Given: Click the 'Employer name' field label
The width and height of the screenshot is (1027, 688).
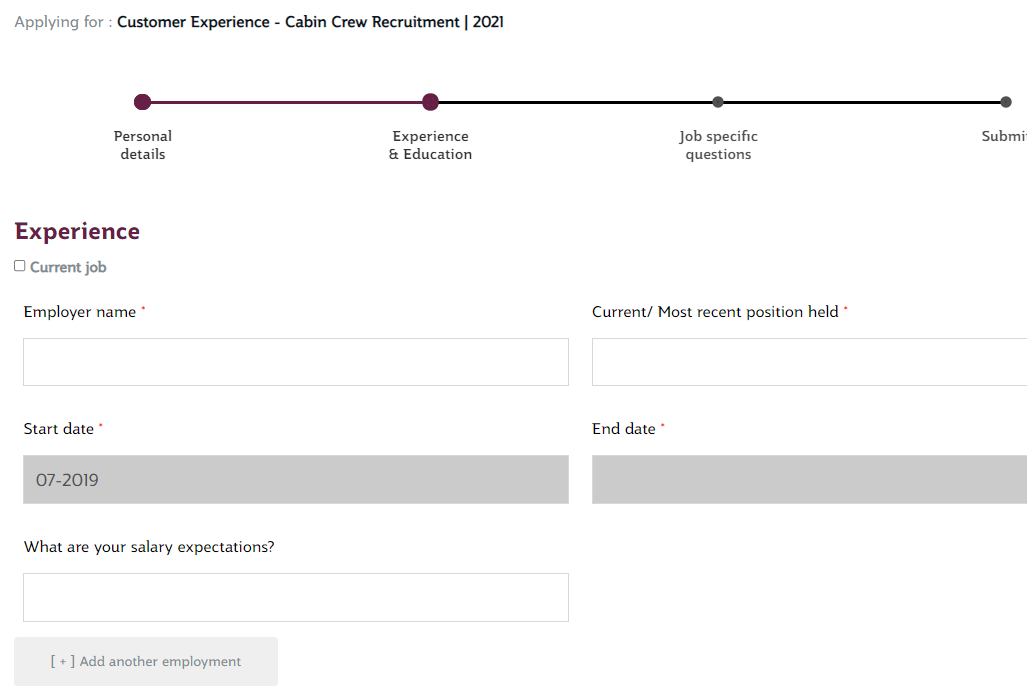Looking at the screenshot, I should tap(80, 312).
